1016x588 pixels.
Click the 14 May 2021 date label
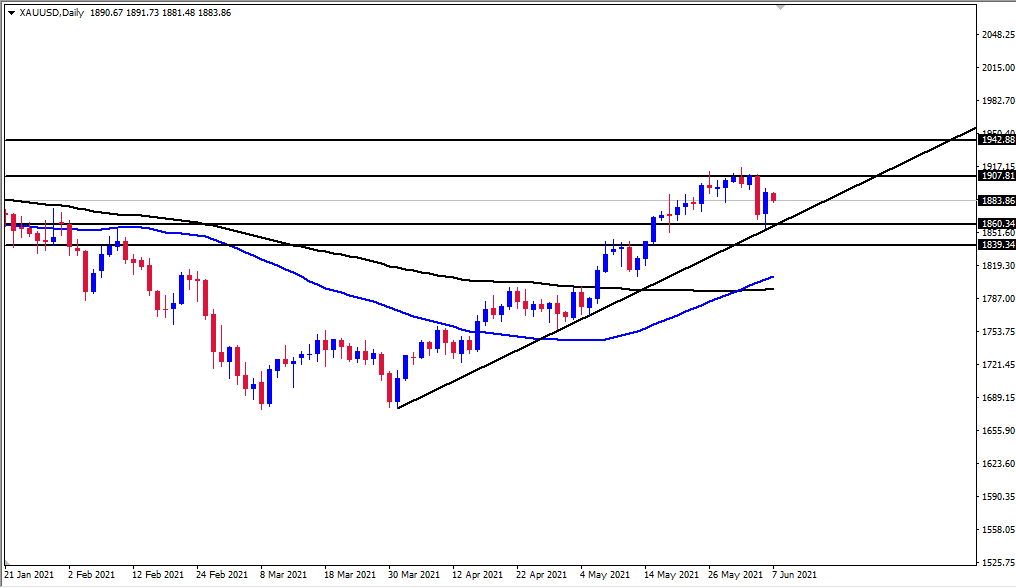pyautogui.click(x=671, y=575)
